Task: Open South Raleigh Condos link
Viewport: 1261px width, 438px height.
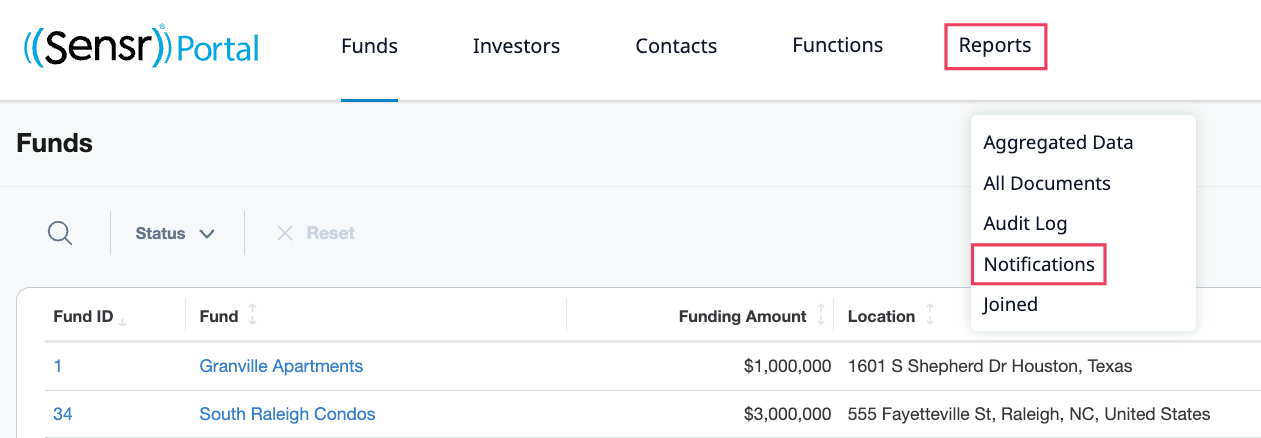Action: click(x=287, y=414)
